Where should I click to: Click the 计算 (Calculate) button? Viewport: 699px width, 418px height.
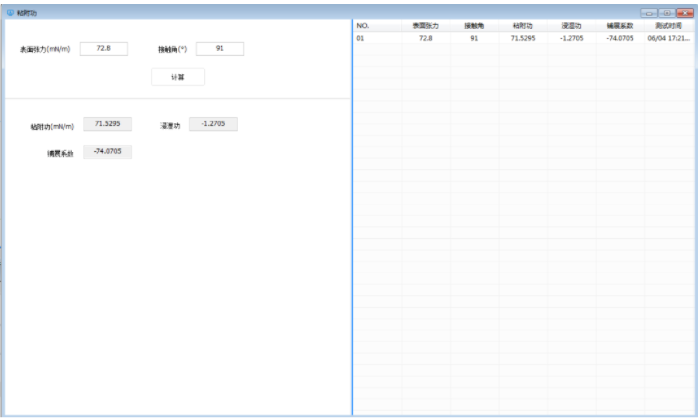click(x=177, y=77)
